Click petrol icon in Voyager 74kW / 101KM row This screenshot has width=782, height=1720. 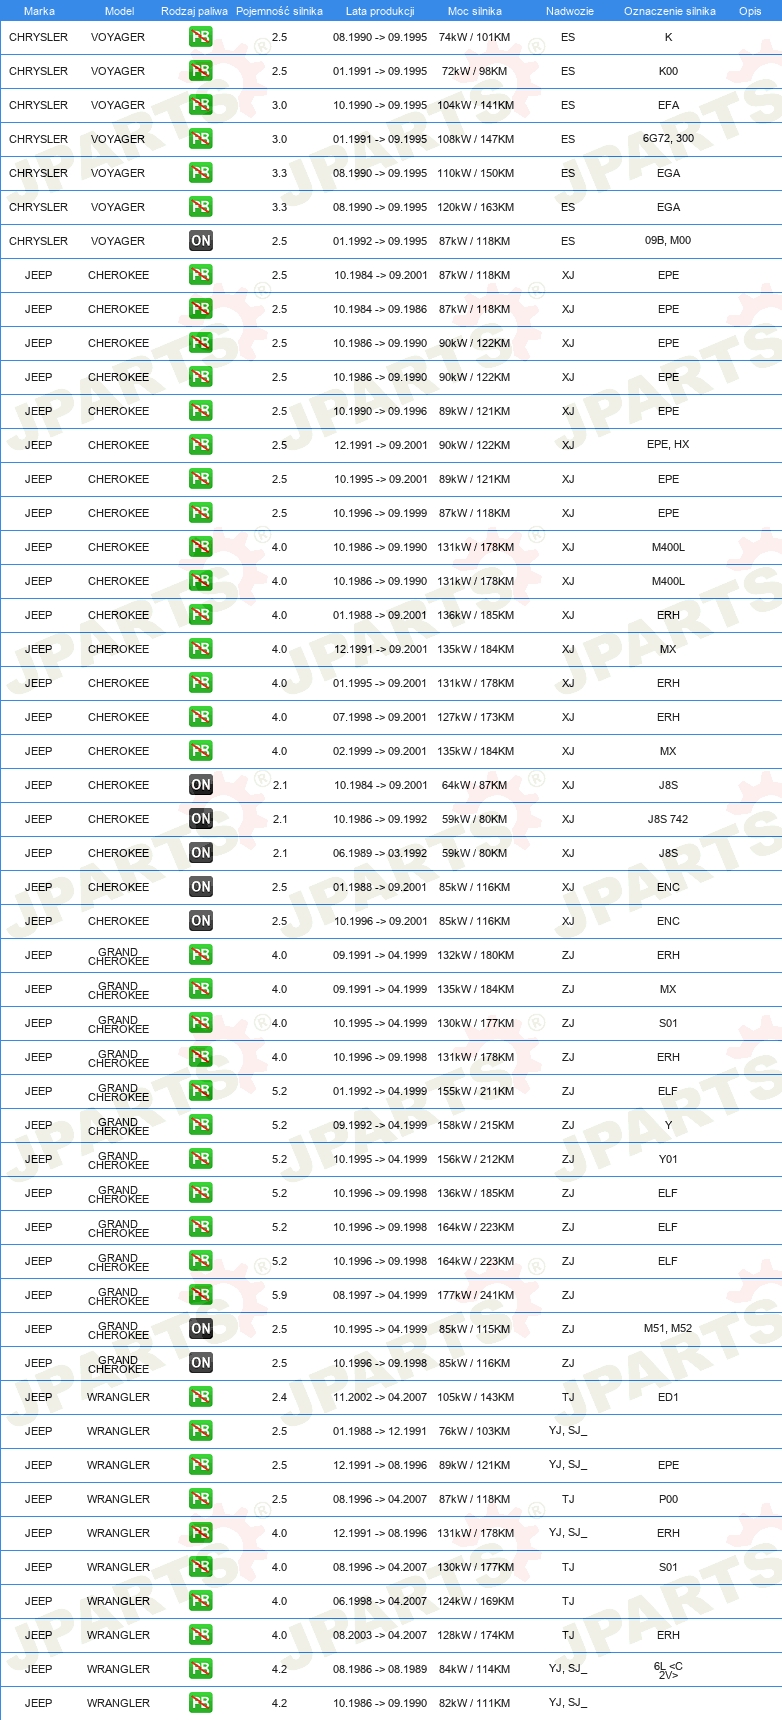201,37
